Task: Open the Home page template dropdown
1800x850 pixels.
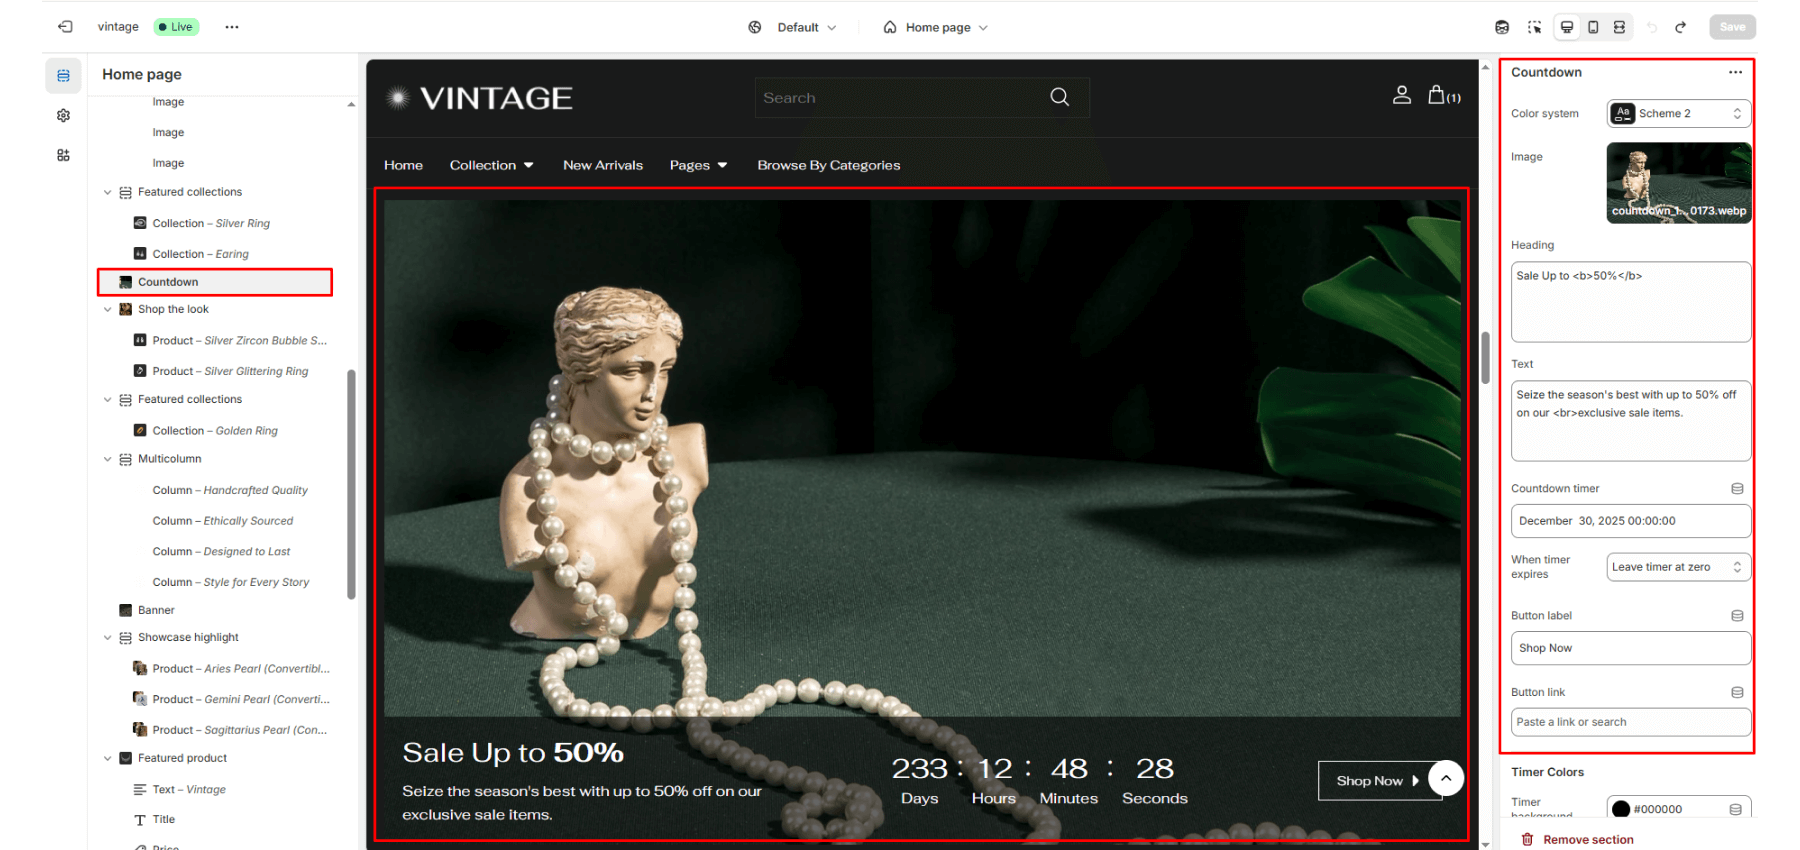Action: 946,27
